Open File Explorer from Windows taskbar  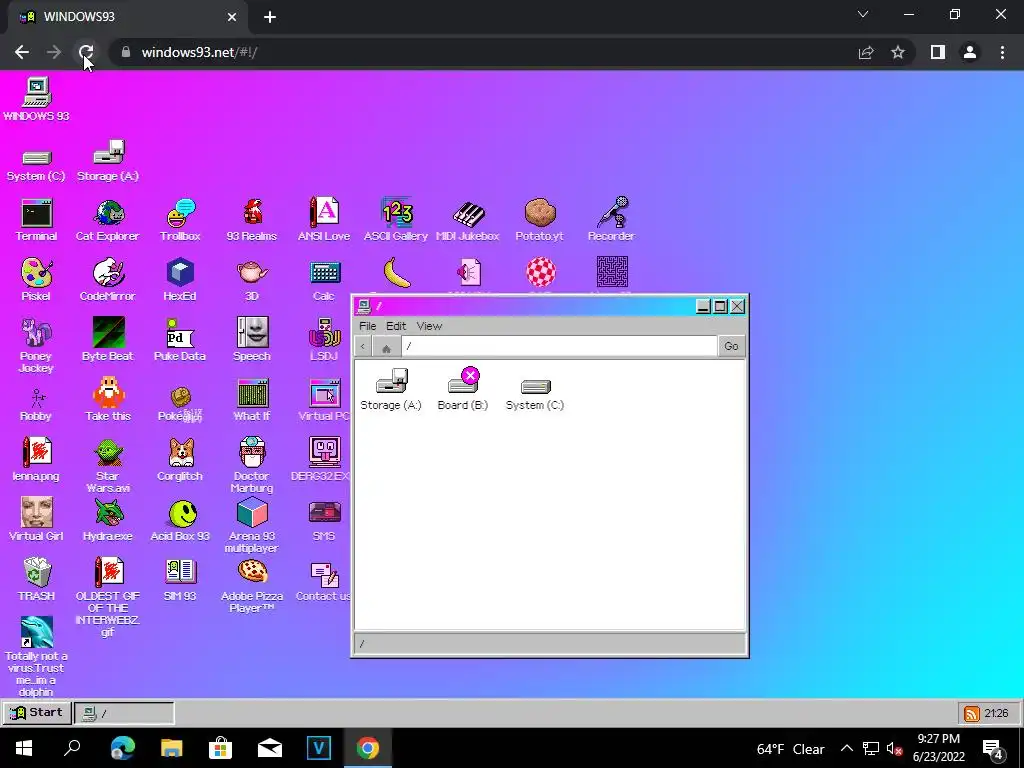click(171, 748)
